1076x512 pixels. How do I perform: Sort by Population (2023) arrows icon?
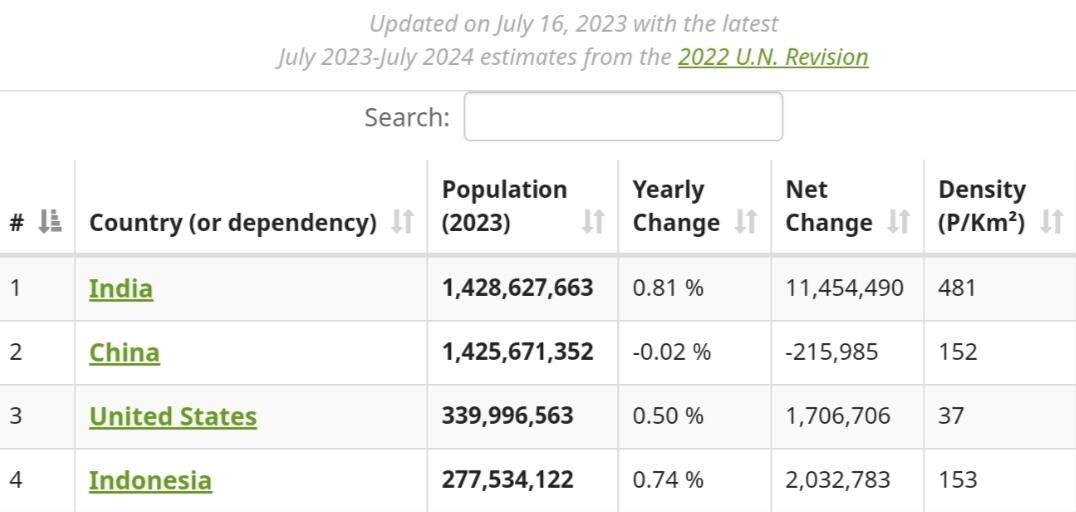coord(593,222)
